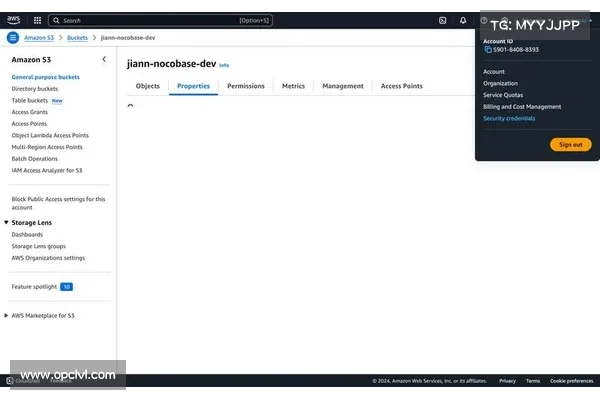
Task: Click the New badge by Table buckets
Action: [57, 101]
